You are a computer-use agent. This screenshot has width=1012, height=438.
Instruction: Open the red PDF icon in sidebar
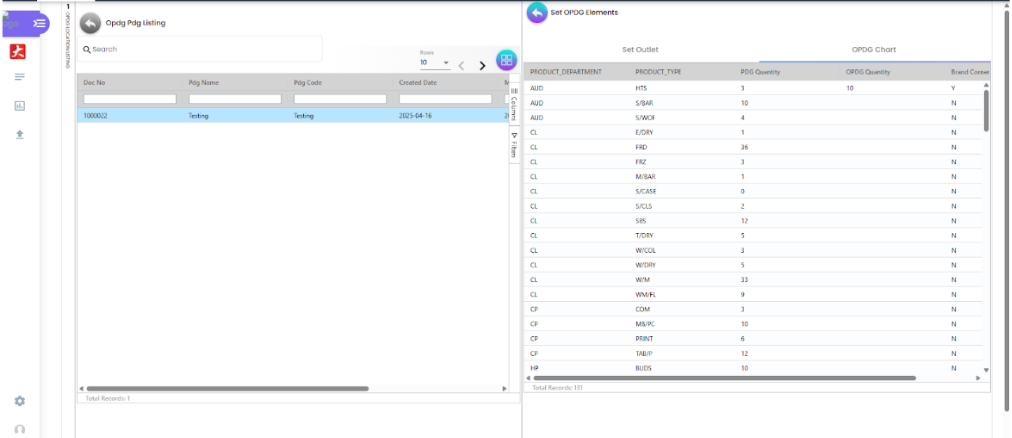pos(17,52)
